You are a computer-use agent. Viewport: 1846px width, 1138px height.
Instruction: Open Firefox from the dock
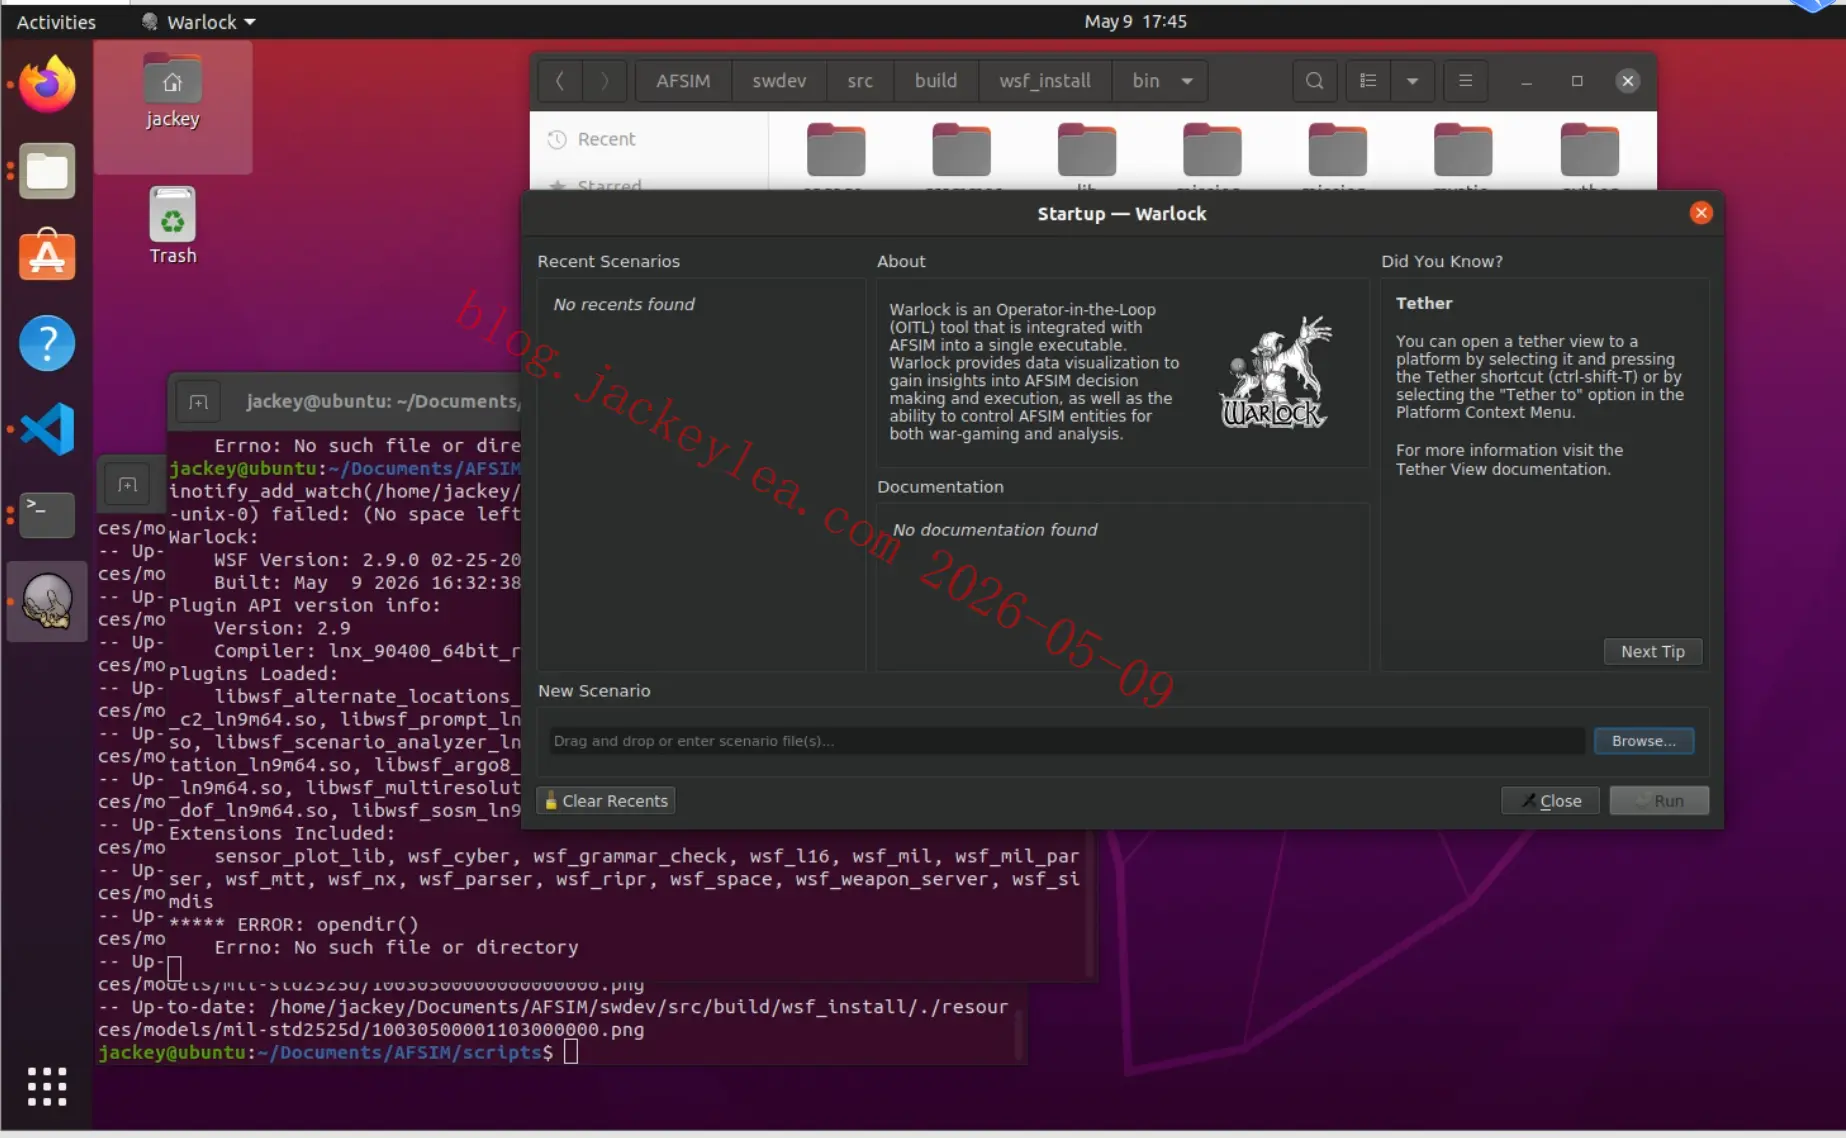coord(47,85)
